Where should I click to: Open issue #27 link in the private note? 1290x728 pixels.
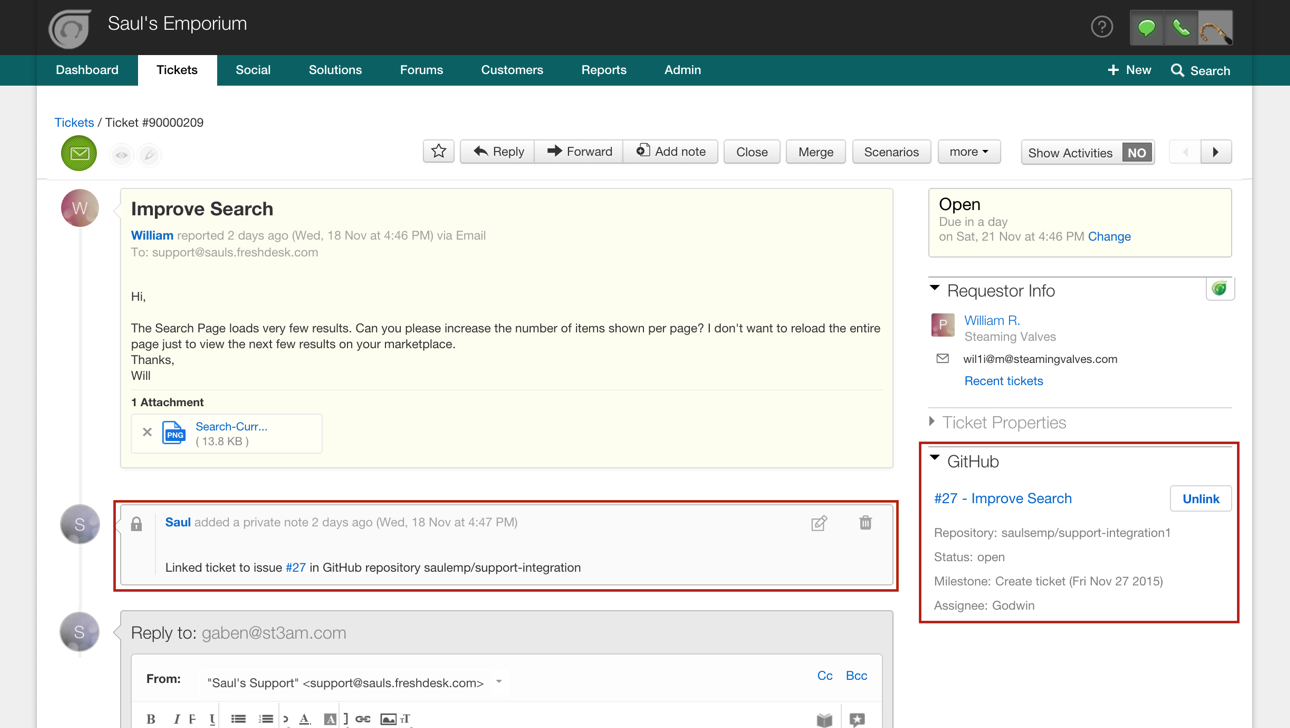[x=296, y=567]
